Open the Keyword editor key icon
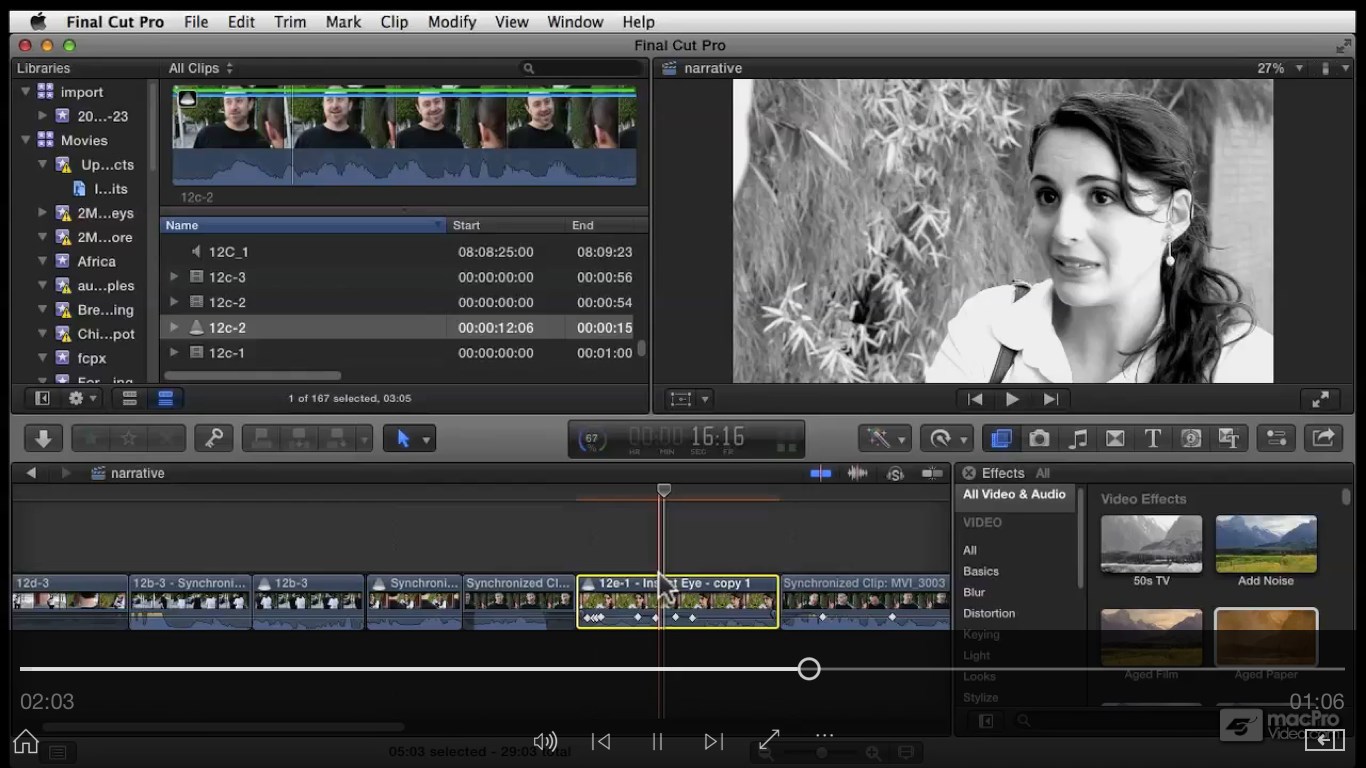The width and height of the screenshot is (1366, 768). coord(214,438)
